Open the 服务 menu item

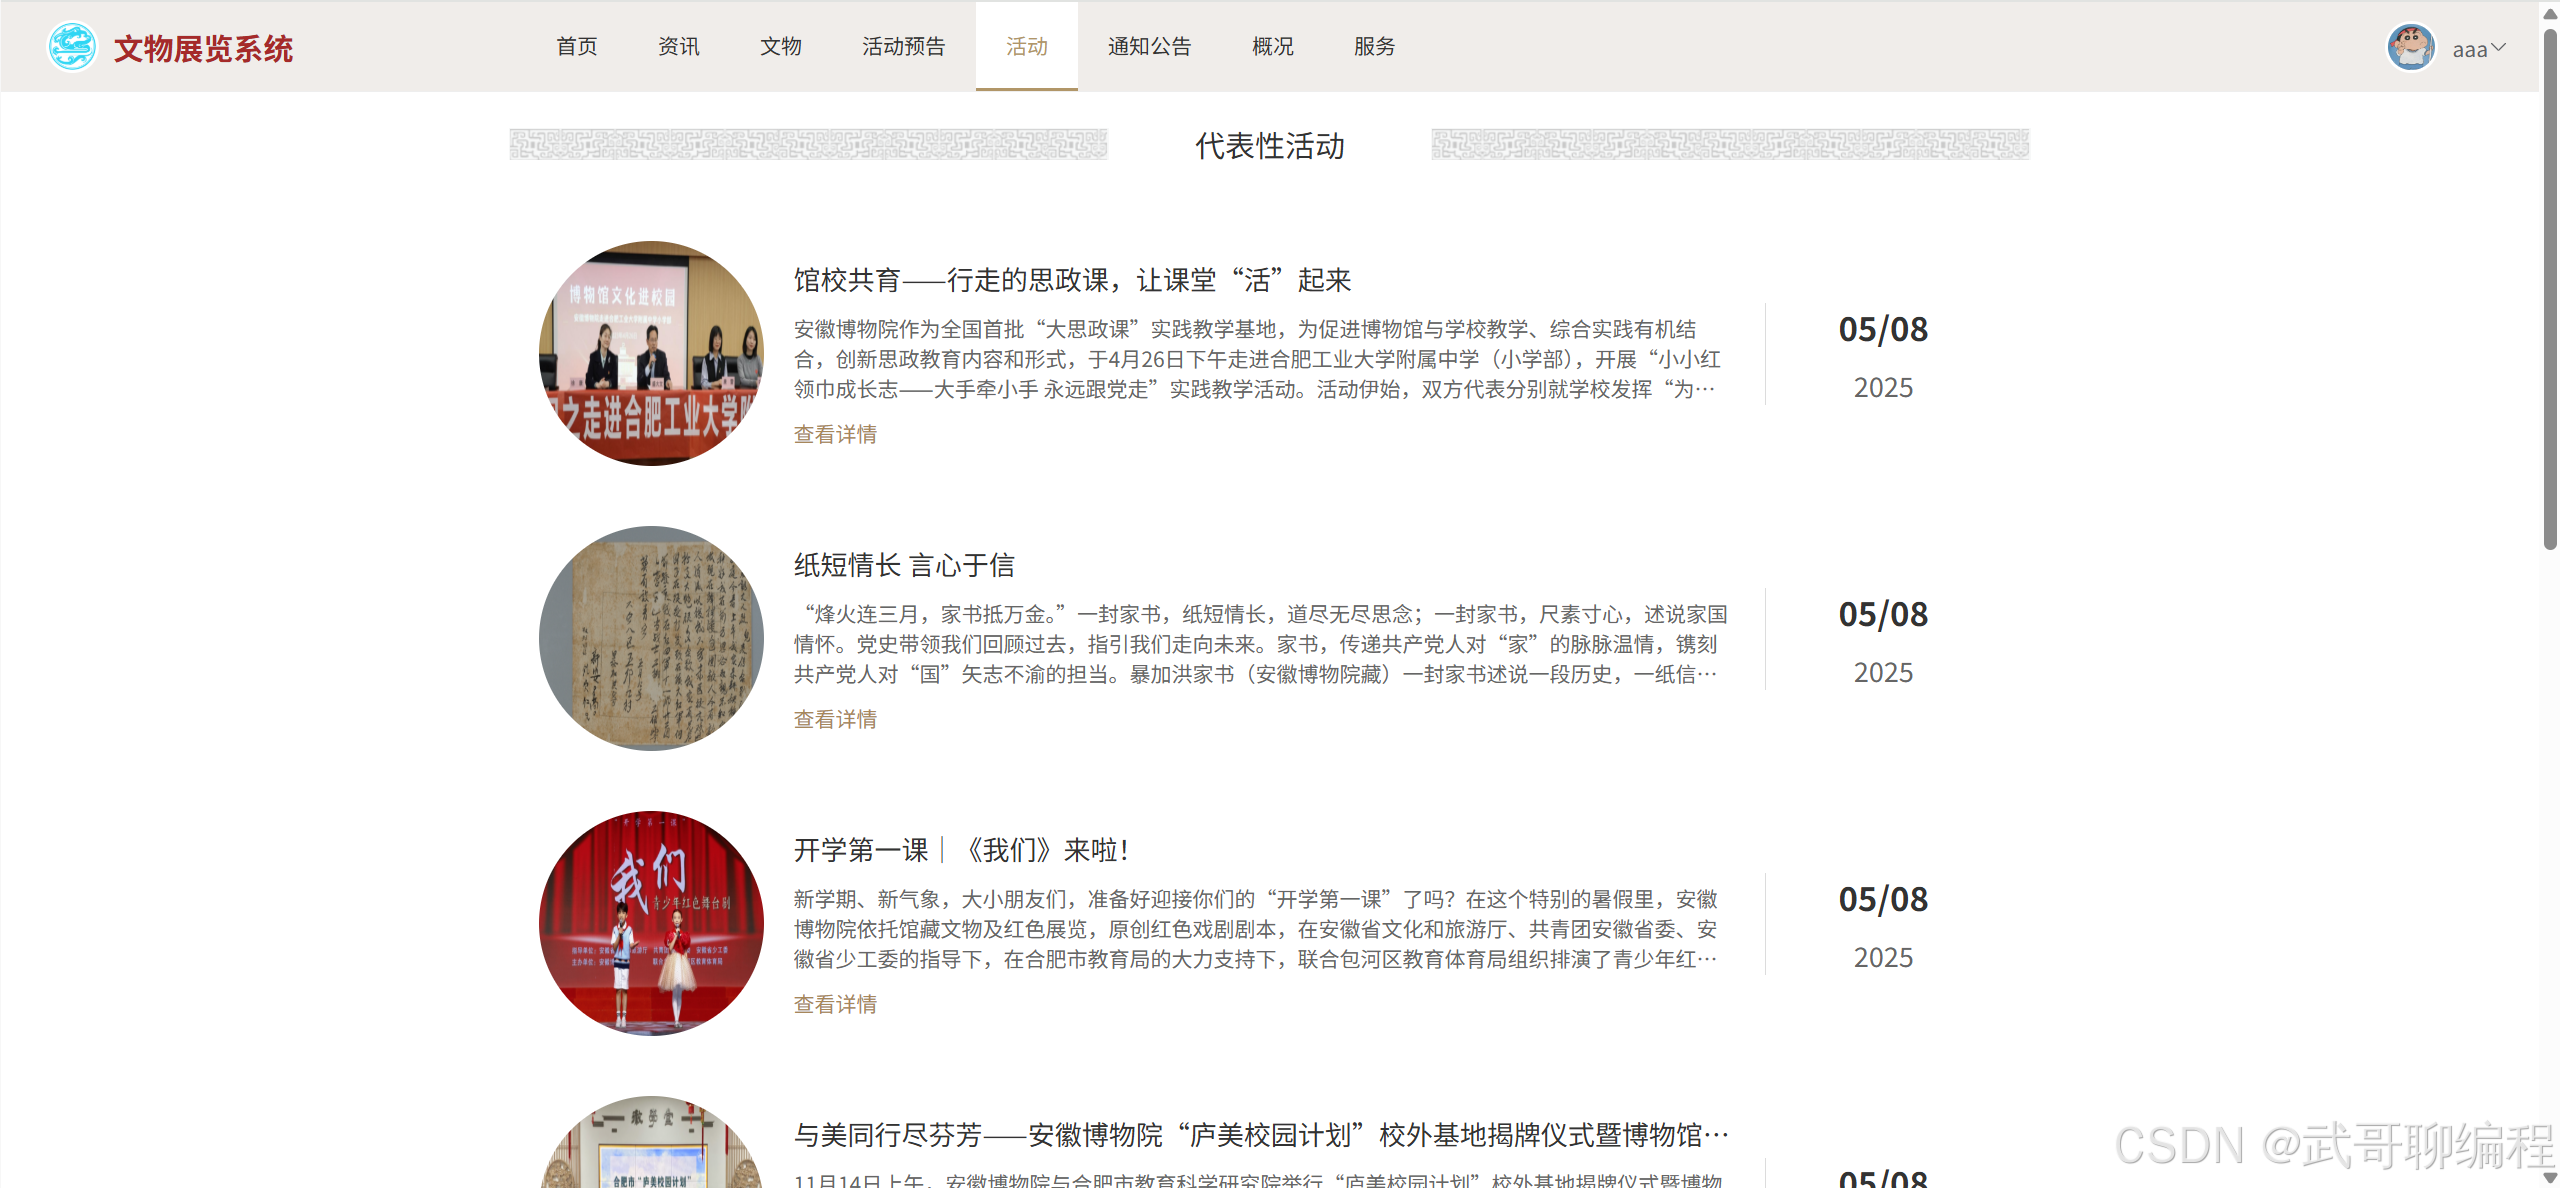[x=1374, y=47]
